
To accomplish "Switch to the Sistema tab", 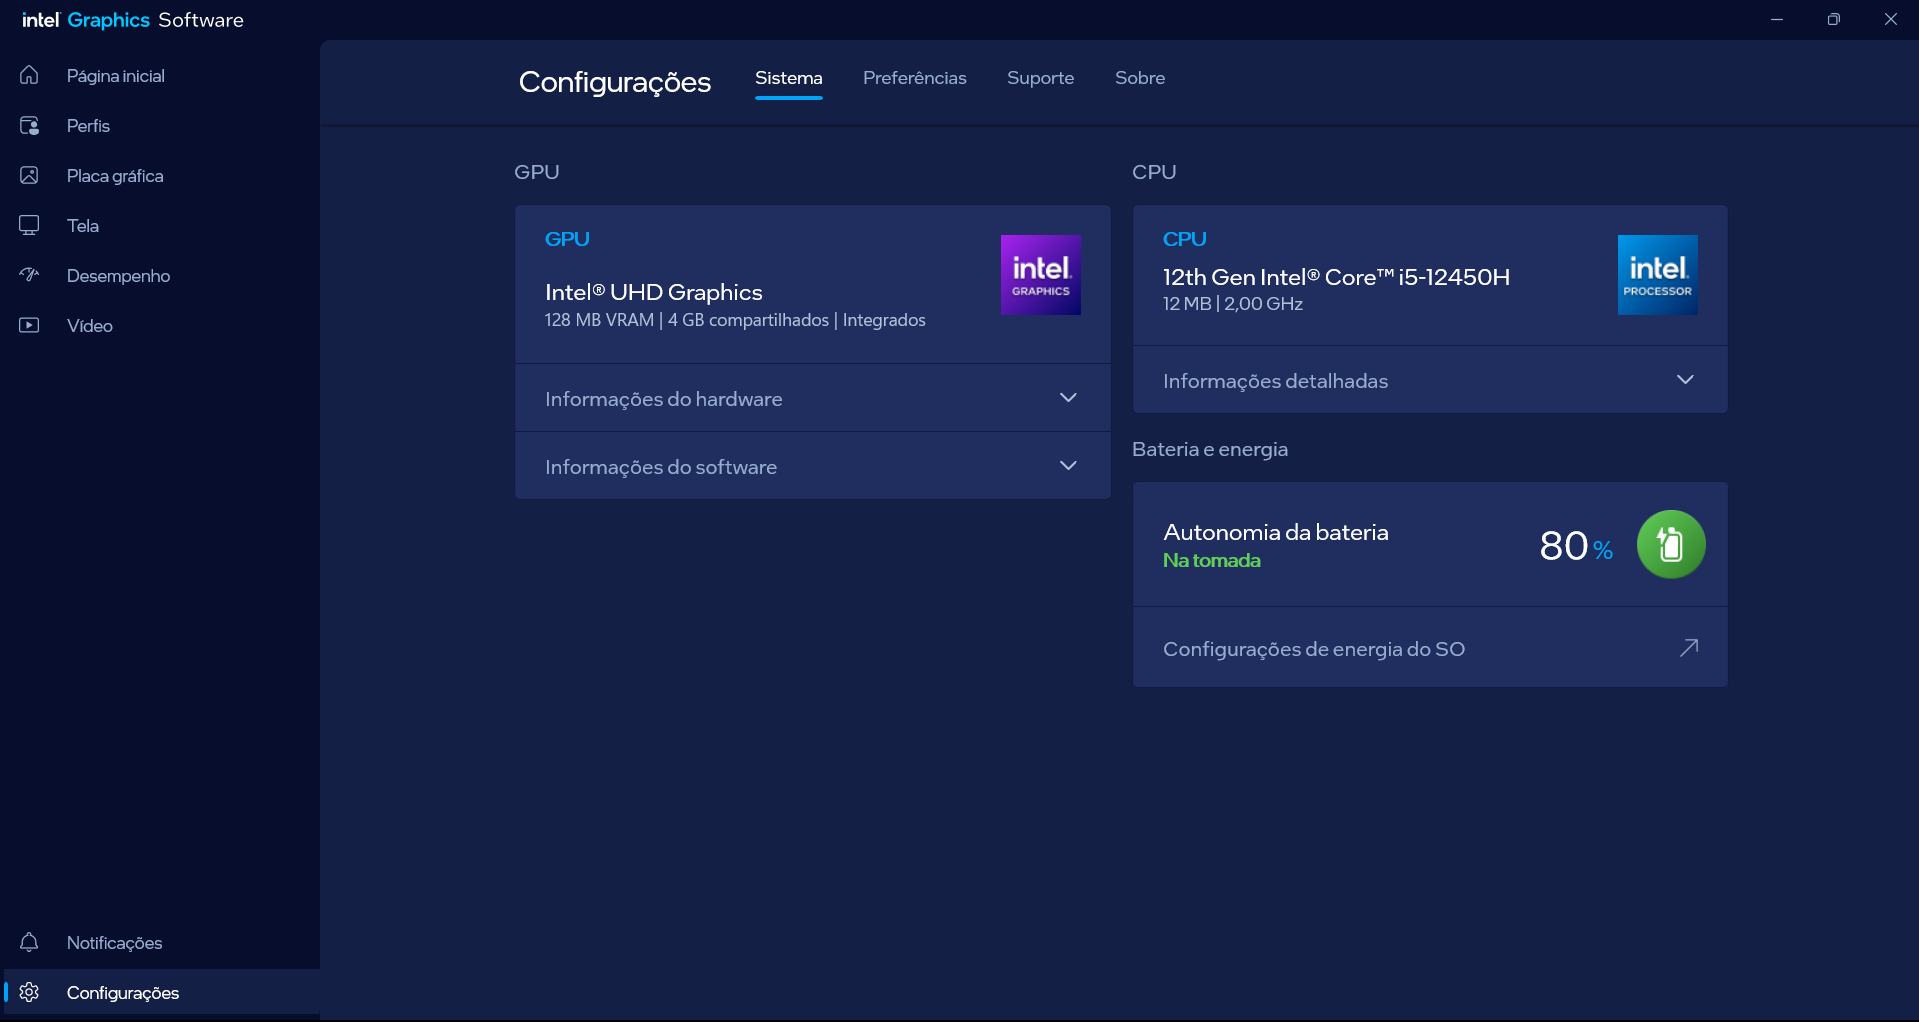I will tap(788, 78).
